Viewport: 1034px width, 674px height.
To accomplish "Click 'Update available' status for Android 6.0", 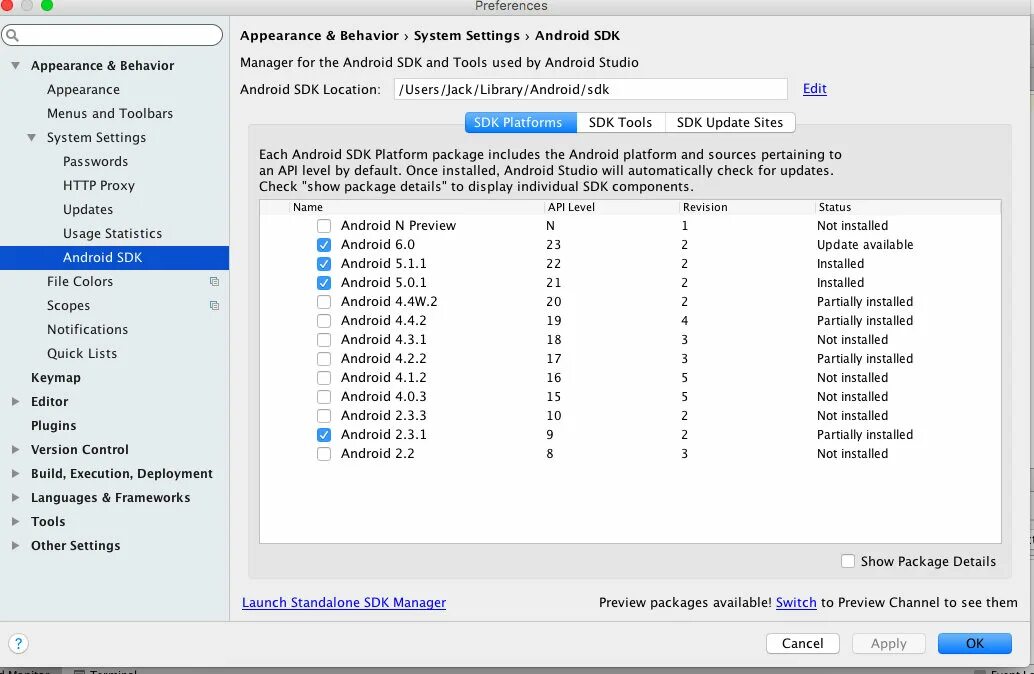I will [865, 245].
